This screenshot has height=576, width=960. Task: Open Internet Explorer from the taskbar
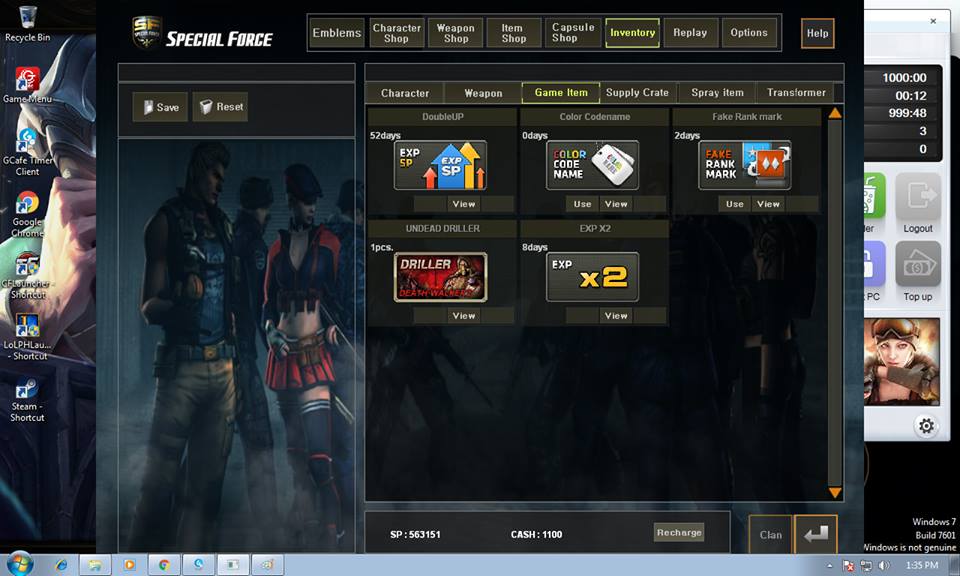(x=61, y=565)
